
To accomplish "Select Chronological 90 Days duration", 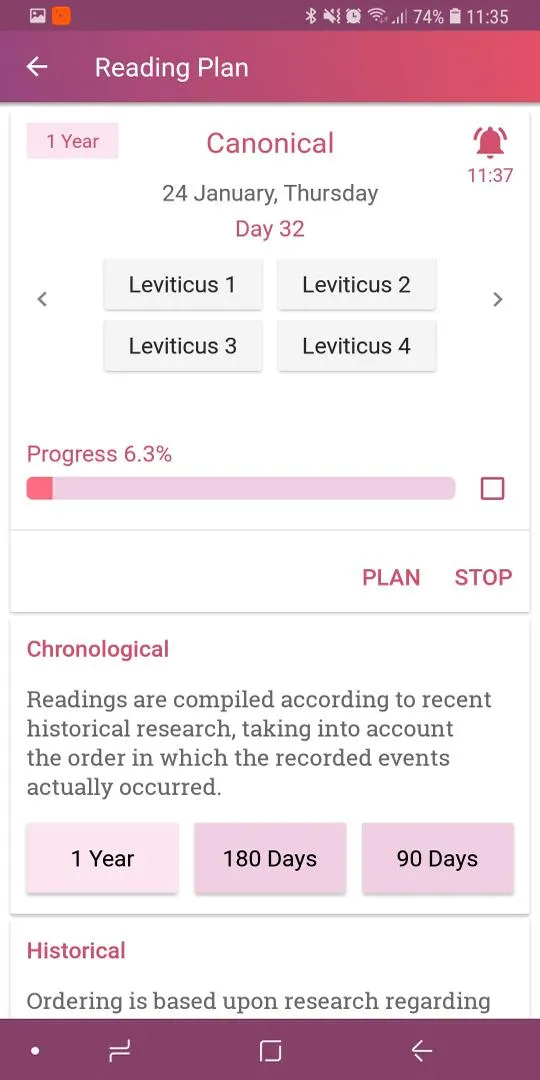I will tap(437, 858).
